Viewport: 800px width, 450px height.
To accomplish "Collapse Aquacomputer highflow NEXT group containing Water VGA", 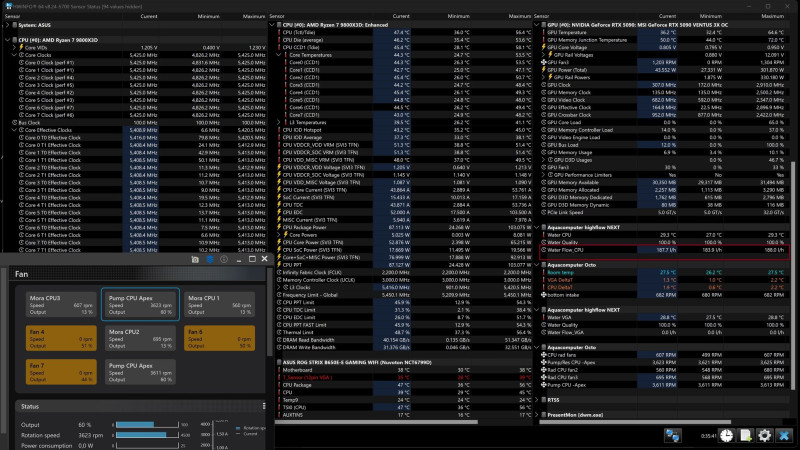I will pos(537,310).
